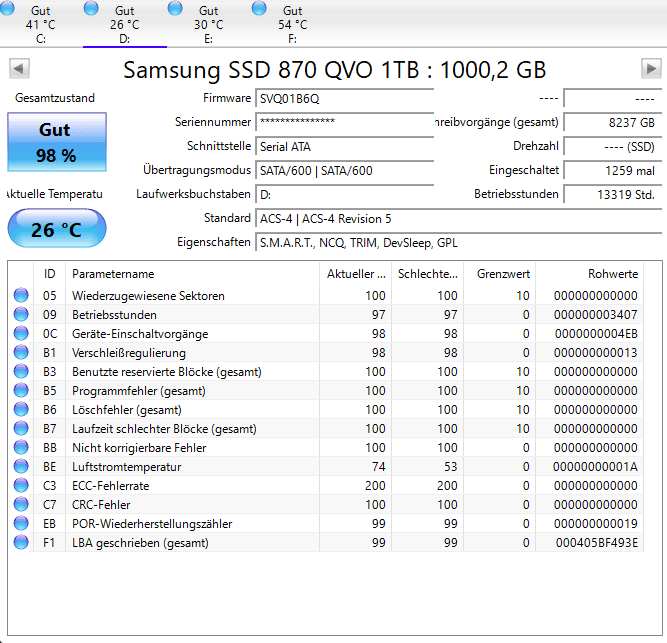
Task: Select the Verschleißregulierung parameter name
Action: [129, 353]
